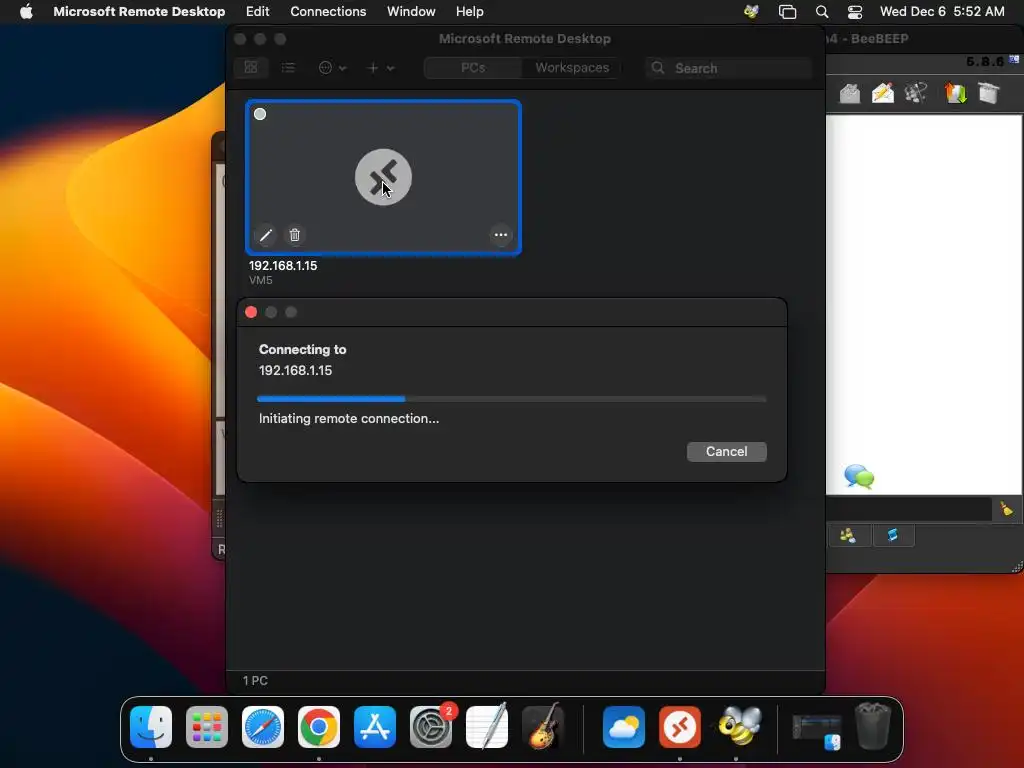This screenshot has height=768, width=1024.
Task: Switch to grid view in Remote Desktop
Action: (251, 68)
